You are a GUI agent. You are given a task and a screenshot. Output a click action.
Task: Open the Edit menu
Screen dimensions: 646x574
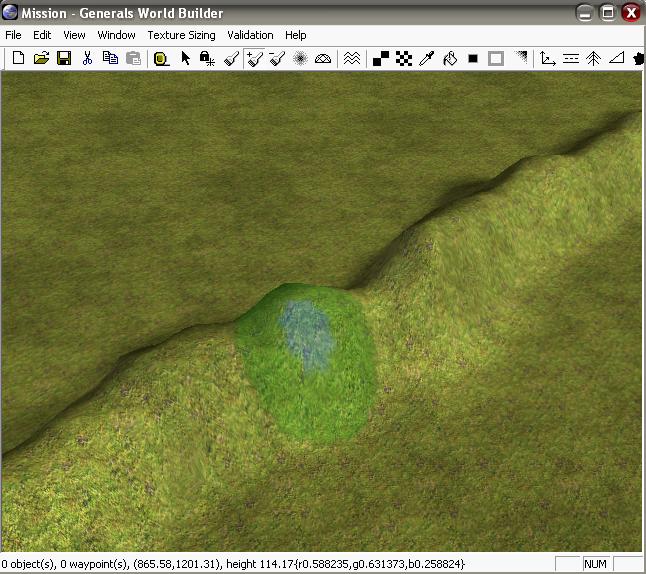[x=42, y=35]
